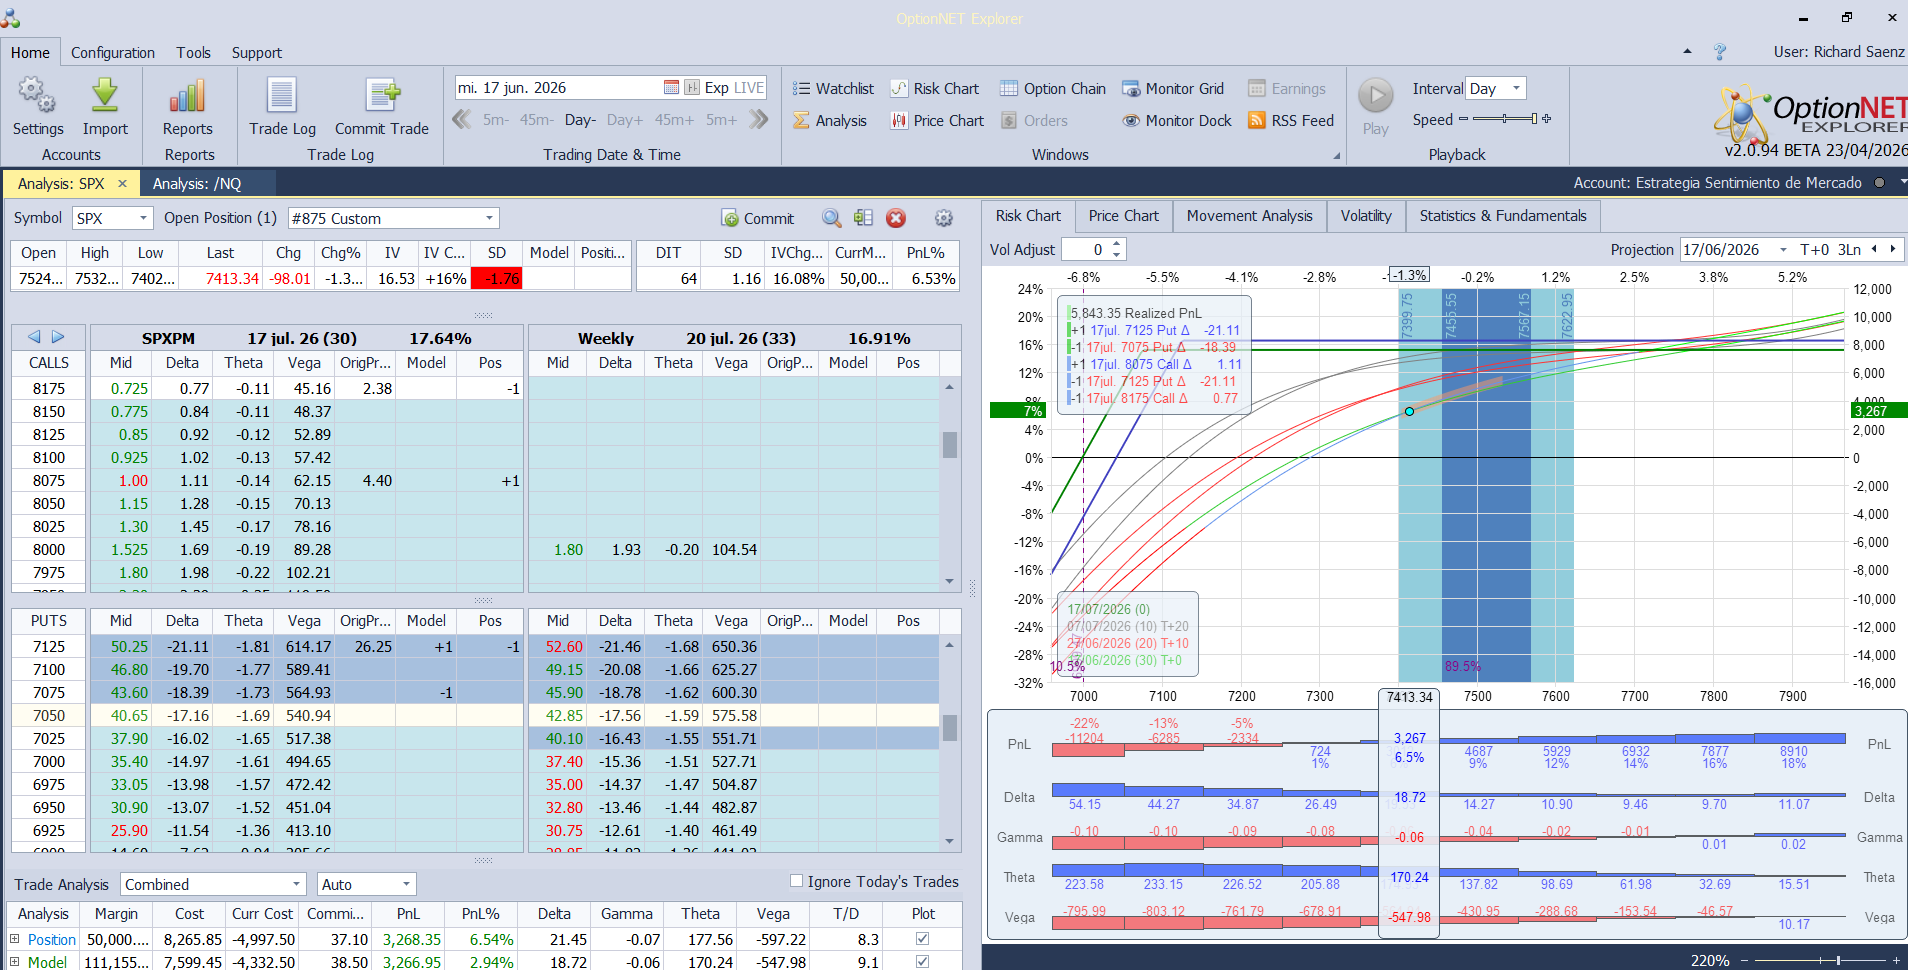Image resolution: width=1908 pixels, height=970 pixels.
Task: Click the Commit button
Action: [757, 218]
